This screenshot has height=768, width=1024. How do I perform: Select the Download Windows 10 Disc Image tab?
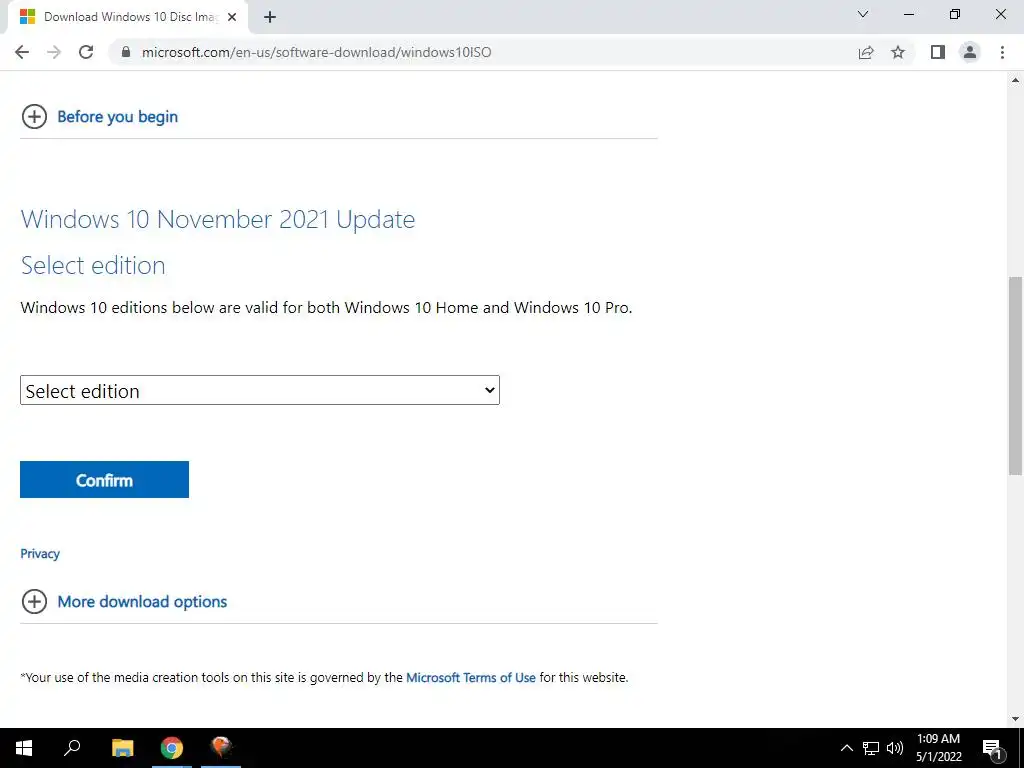pyautogui.click(x=127, y=17)
